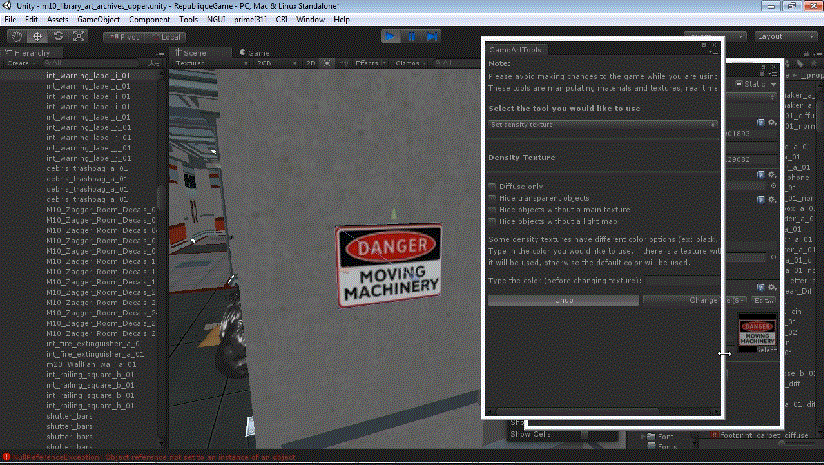Switch to the Hierarchy tab

(x=32, y=53)
